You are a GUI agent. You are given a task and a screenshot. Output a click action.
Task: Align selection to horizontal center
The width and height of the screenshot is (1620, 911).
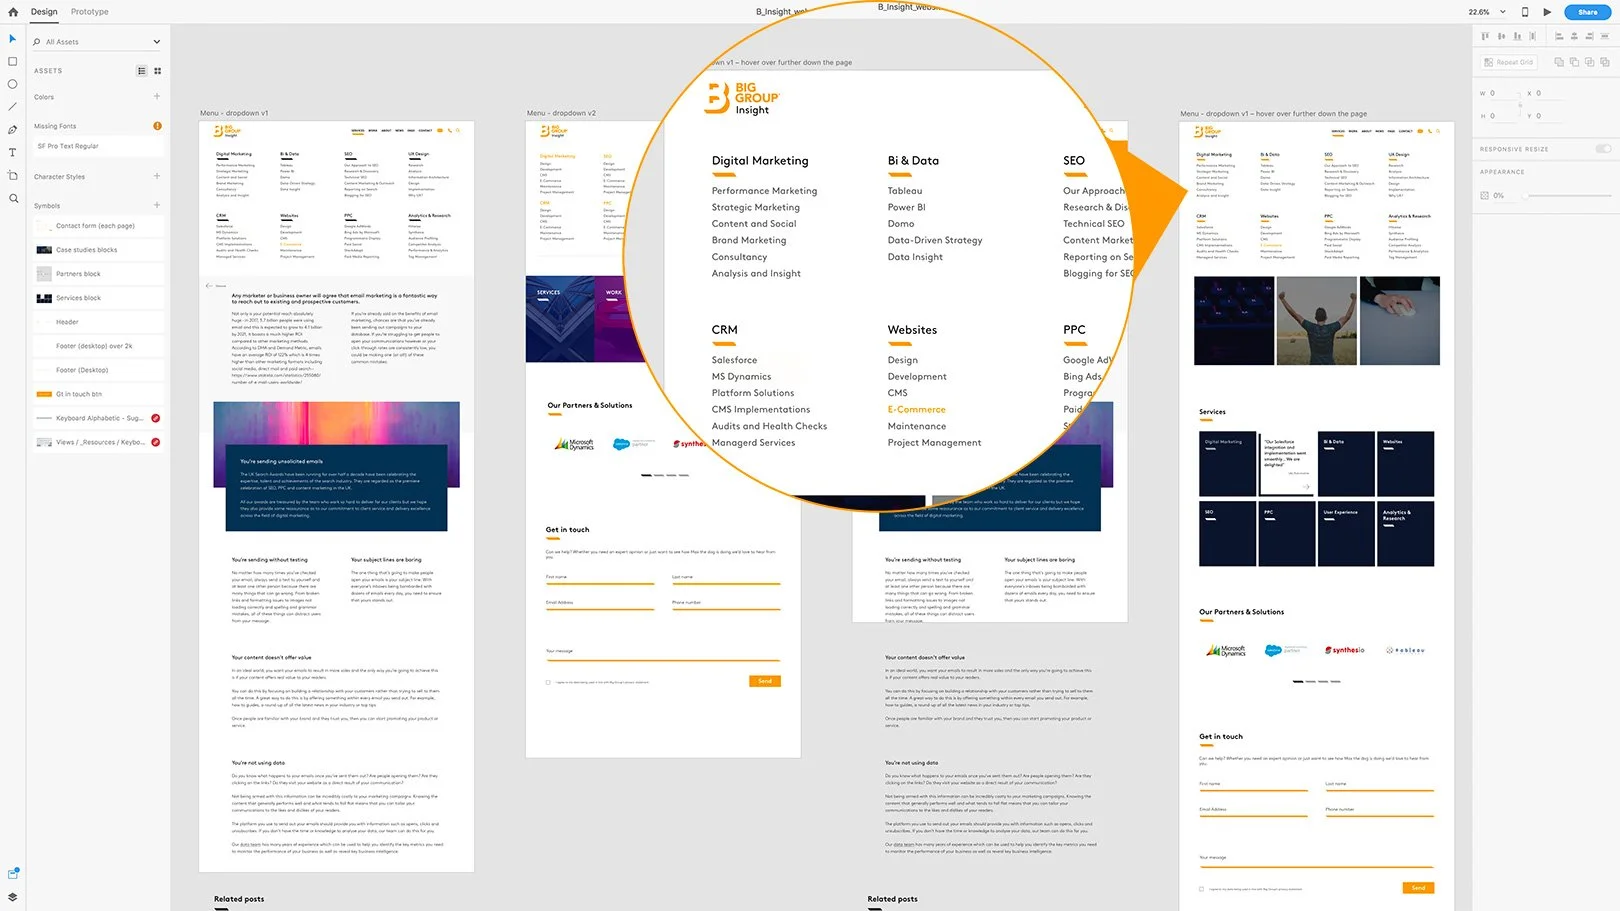(x=1574, y=36)
